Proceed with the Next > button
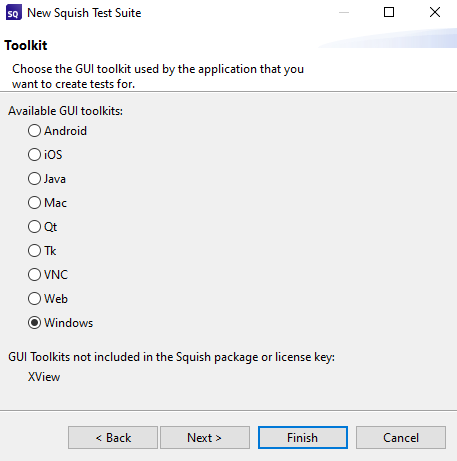This screenshot has height=461, width=457. click(x=205, y=438)
